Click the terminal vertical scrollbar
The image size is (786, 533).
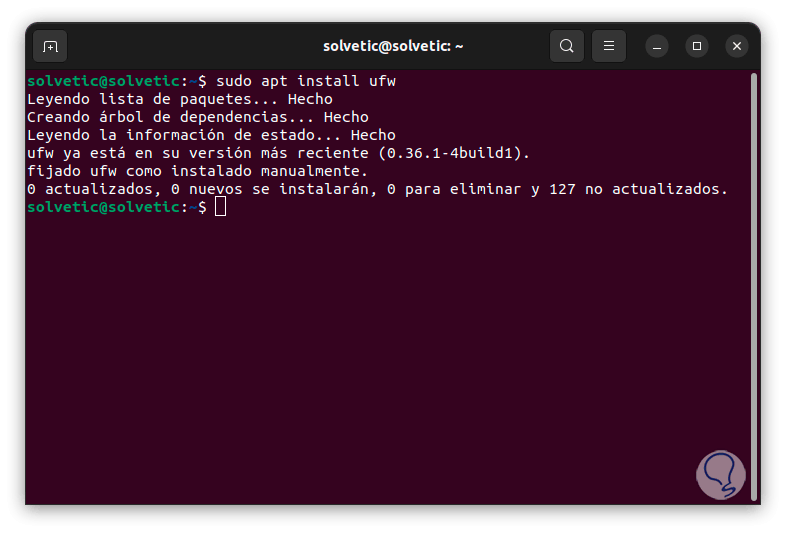(753, 287)
